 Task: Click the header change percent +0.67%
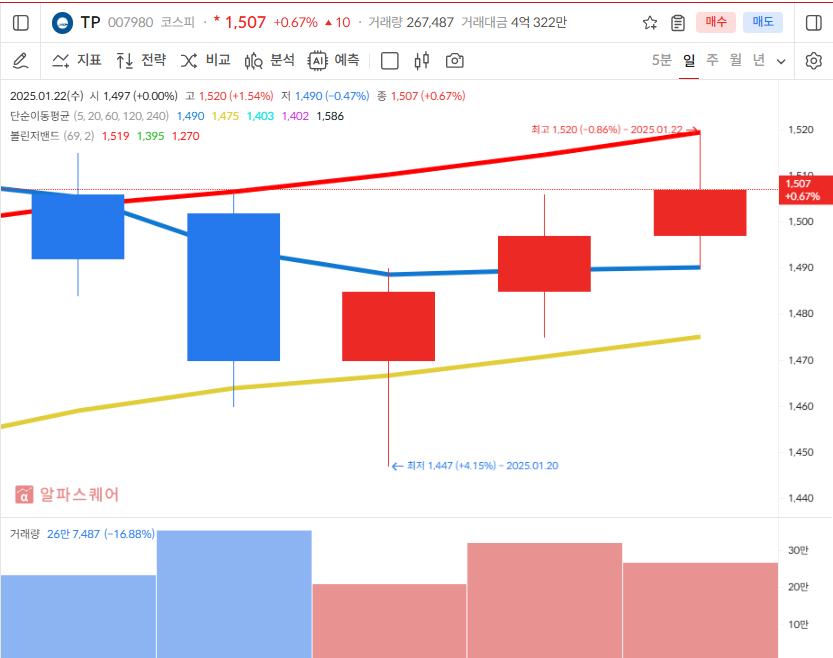click(295, 22)
